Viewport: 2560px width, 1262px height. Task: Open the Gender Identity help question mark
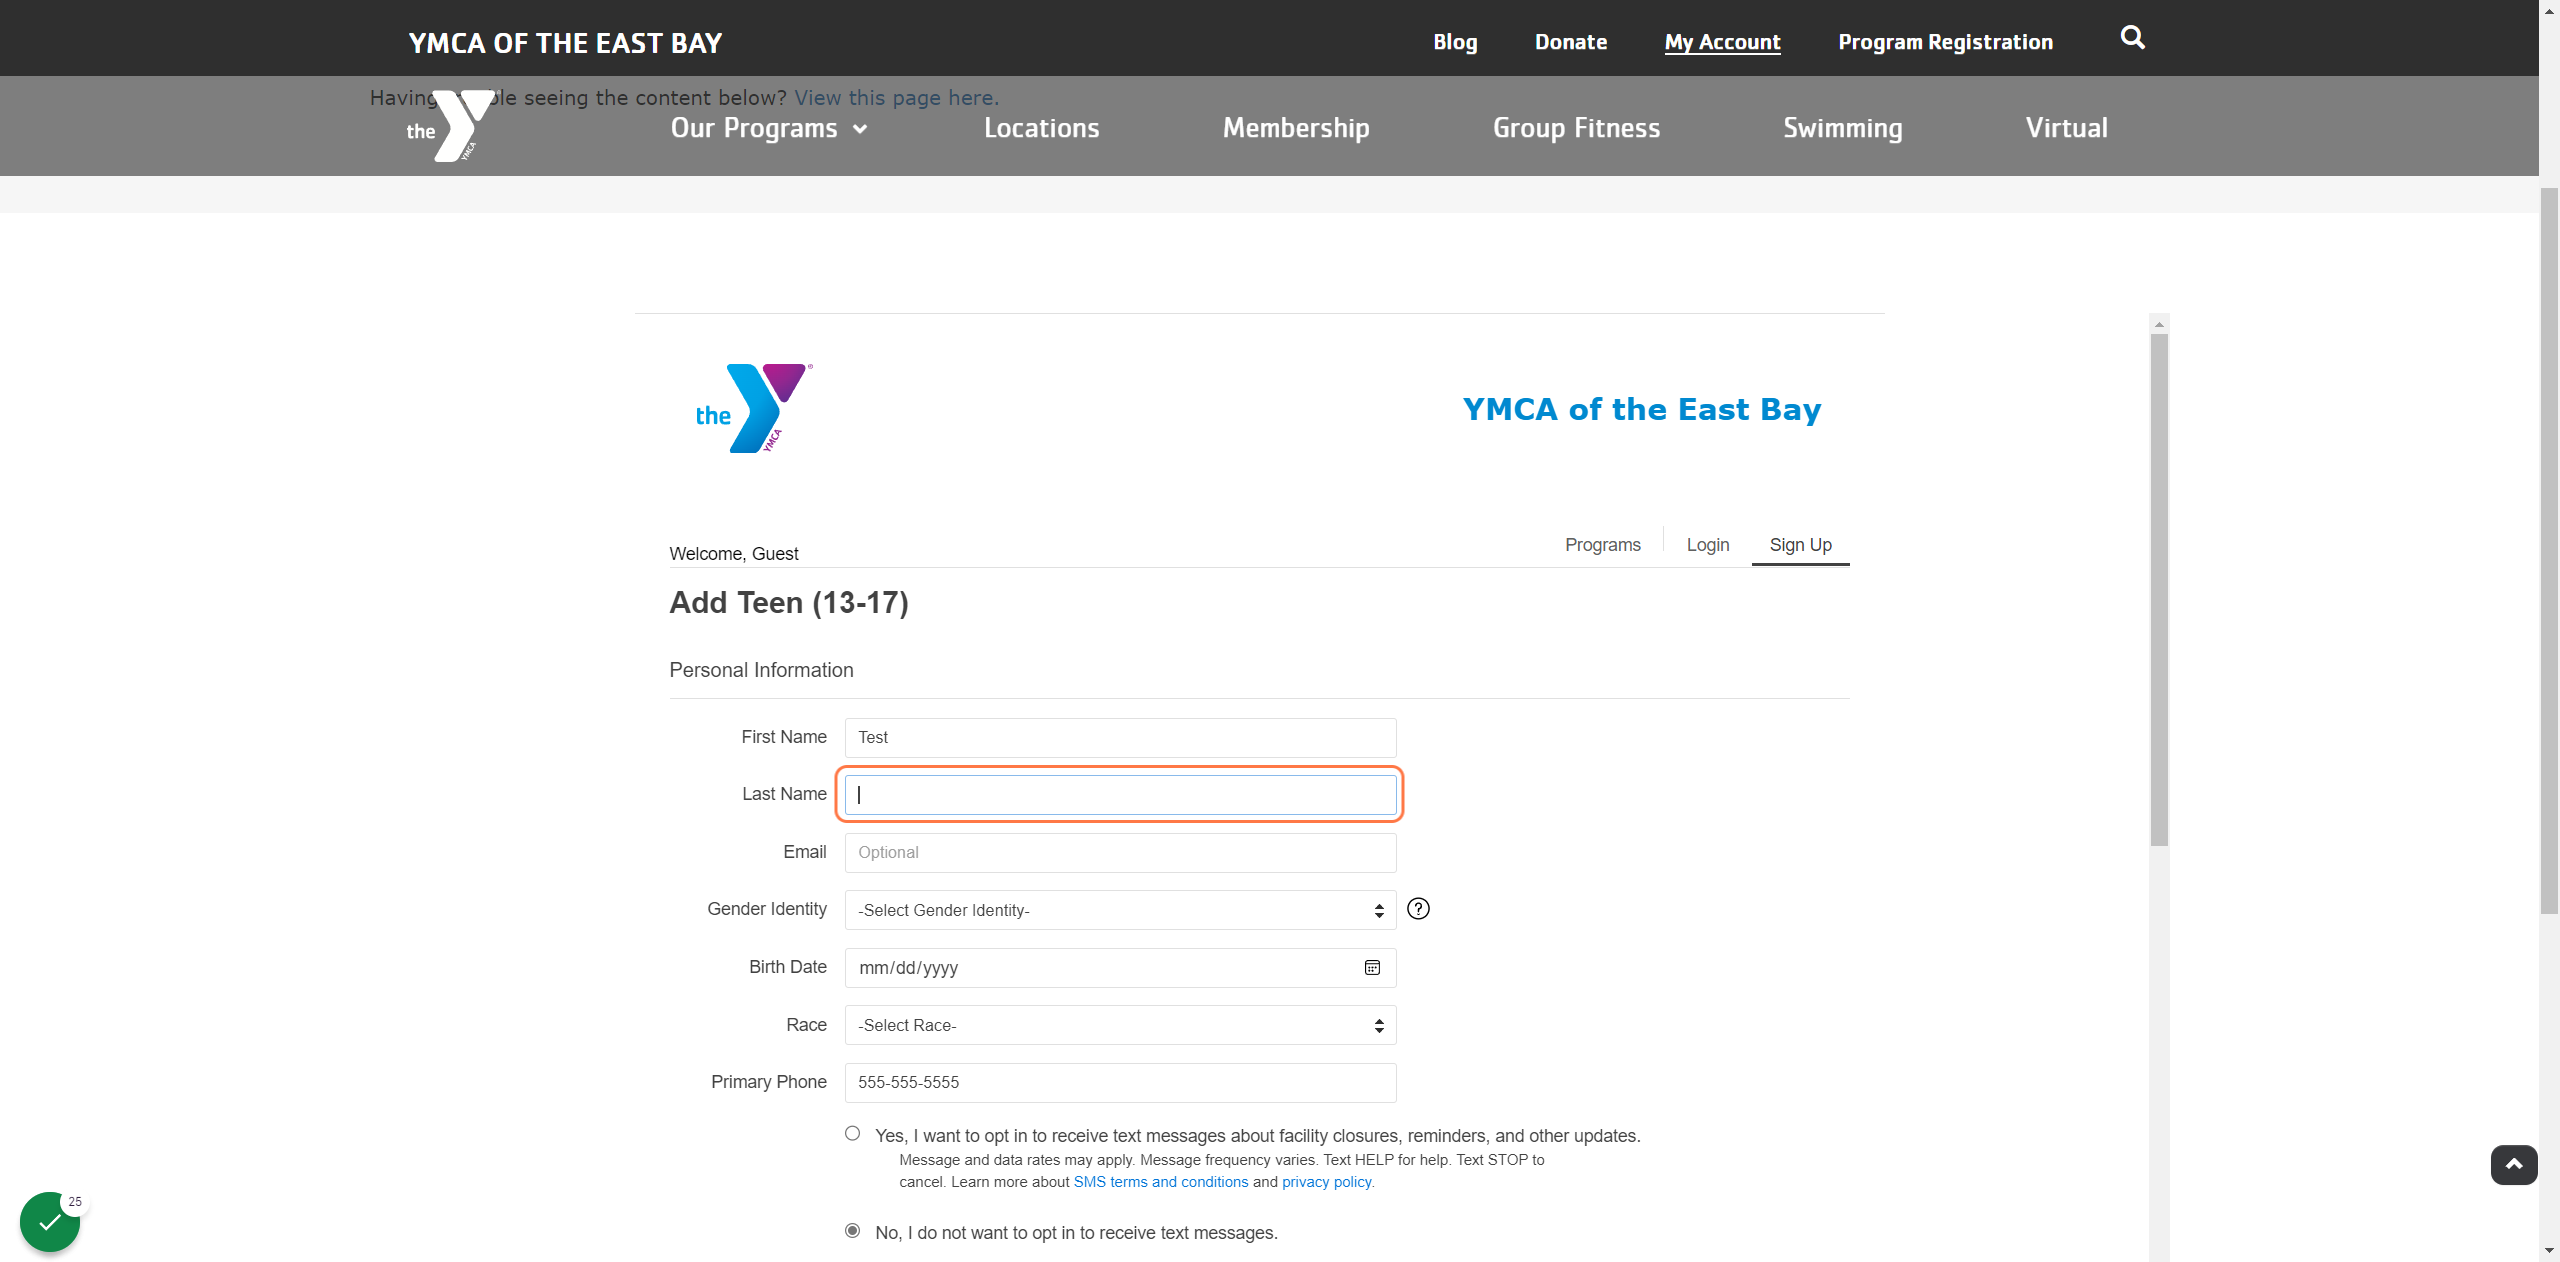click(x=1418, y=909)
